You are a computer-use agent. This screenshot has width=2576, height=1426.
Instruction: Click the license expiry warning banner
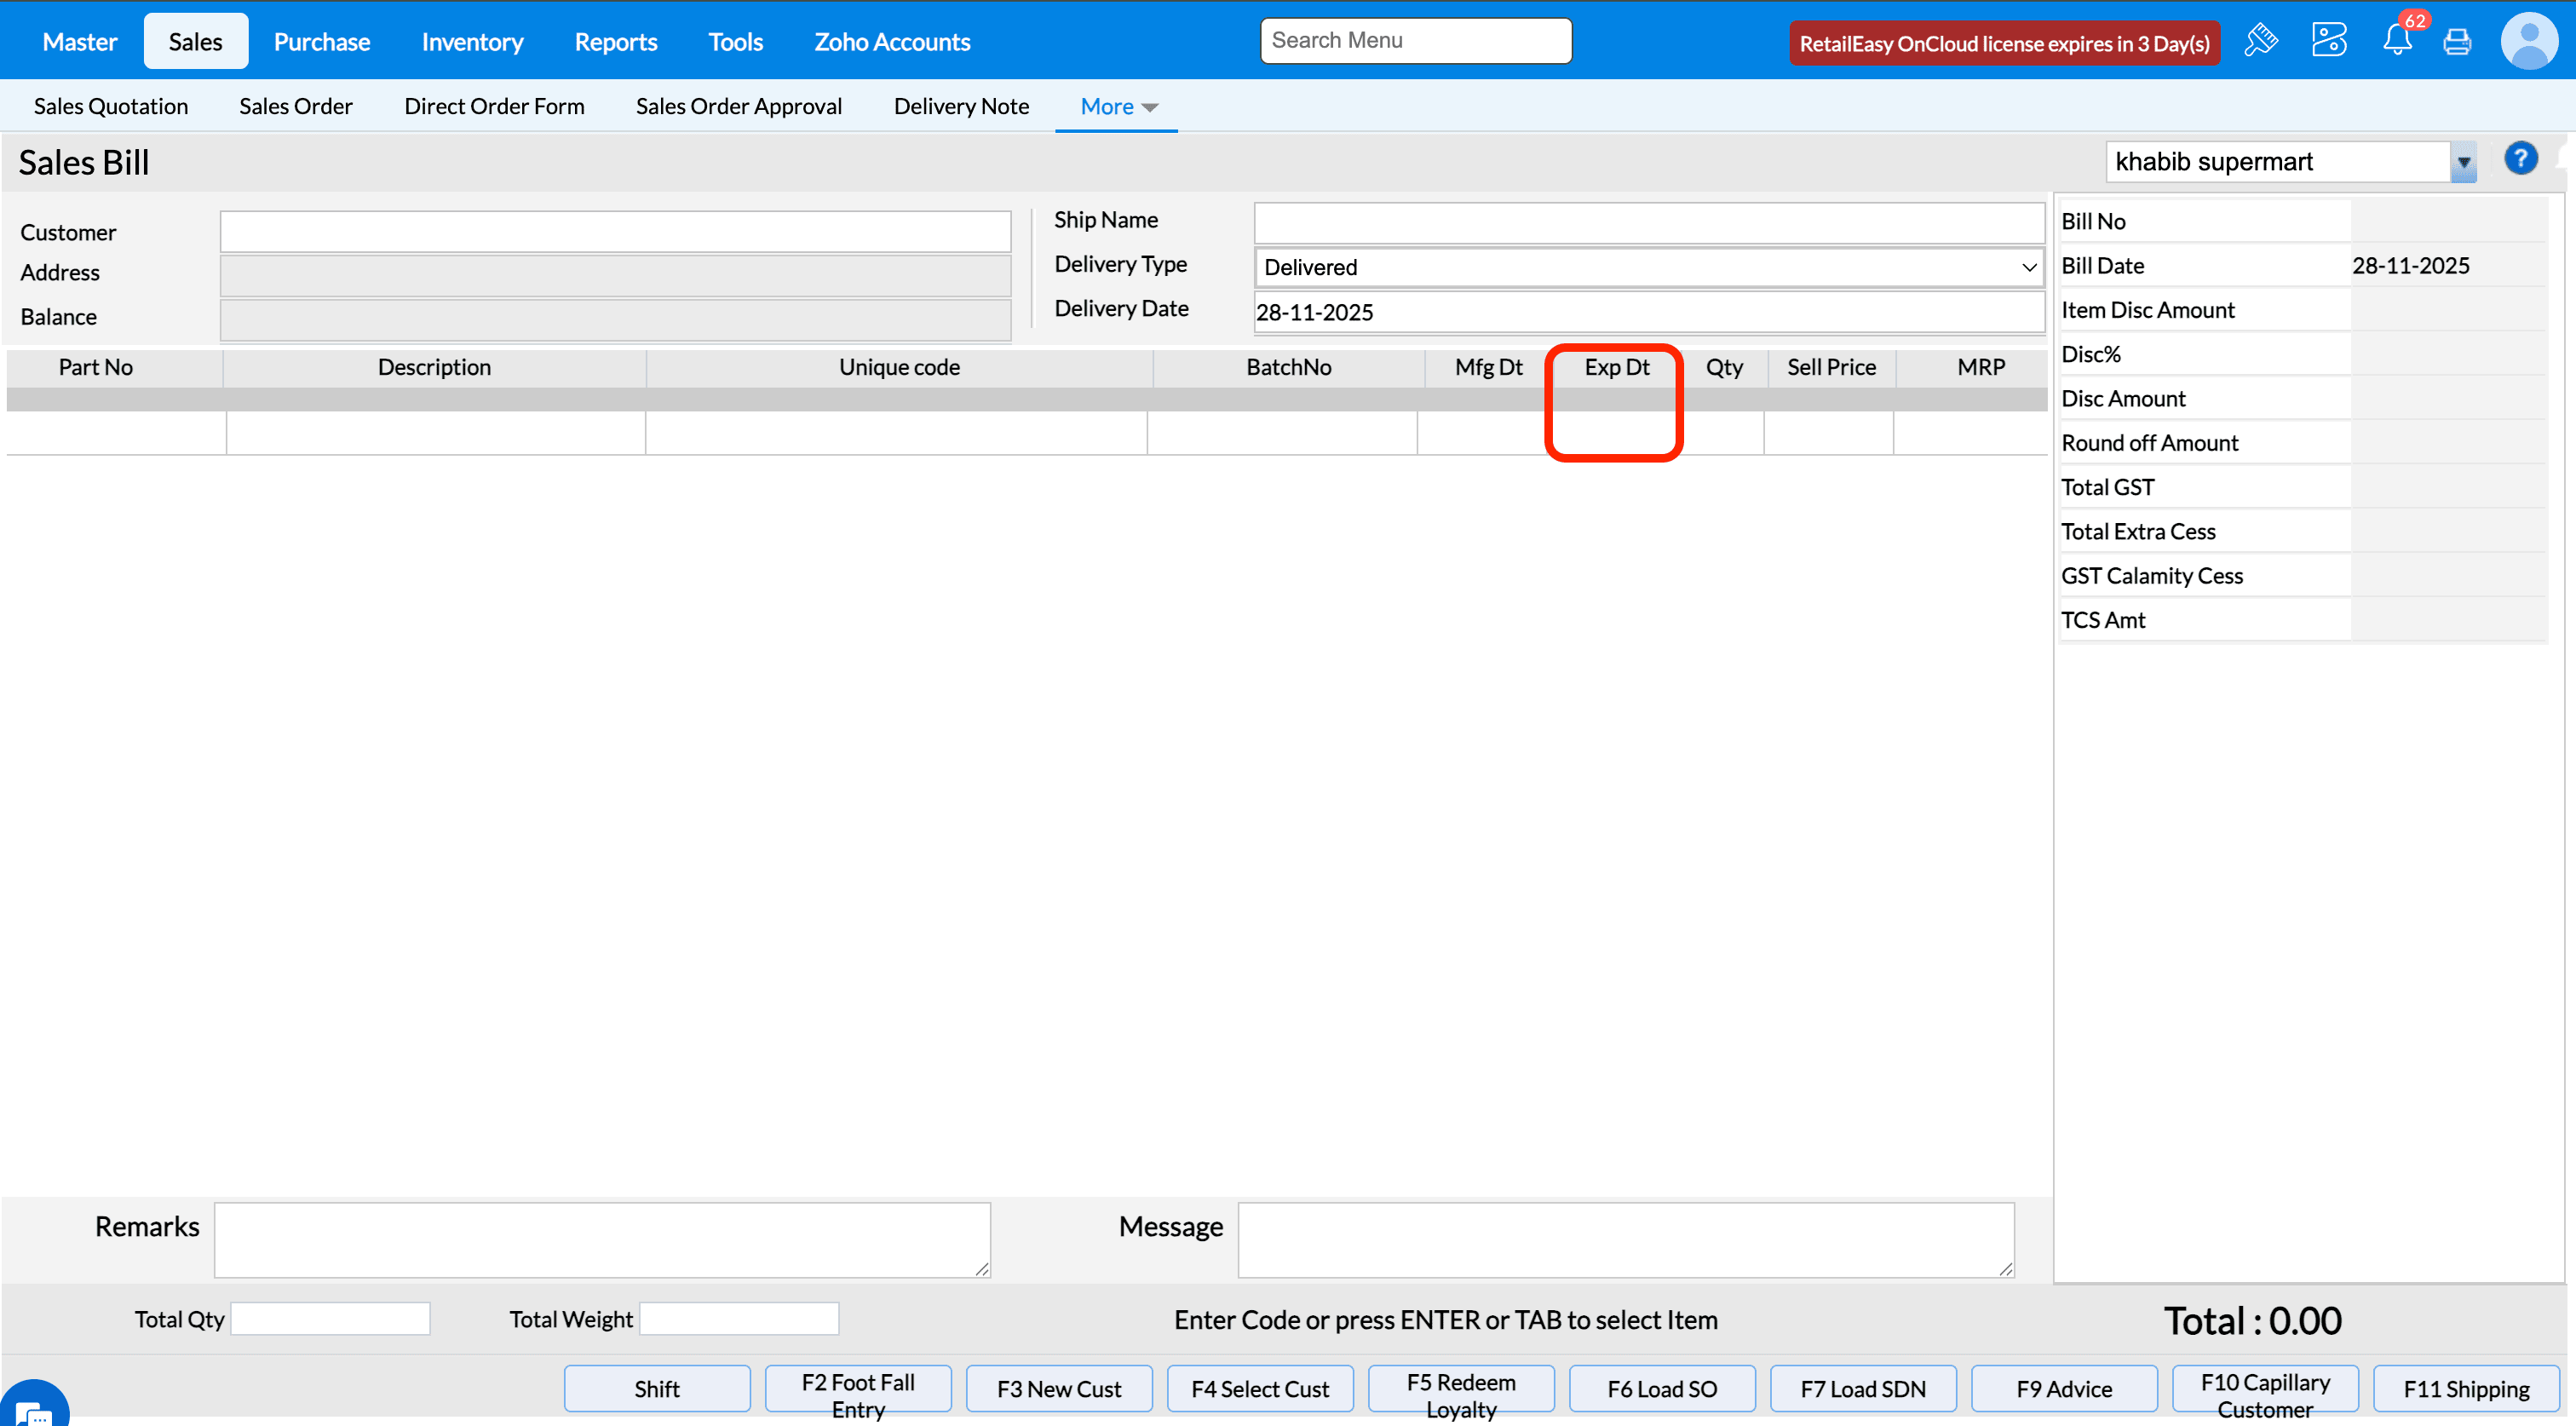click(2004, 43)
